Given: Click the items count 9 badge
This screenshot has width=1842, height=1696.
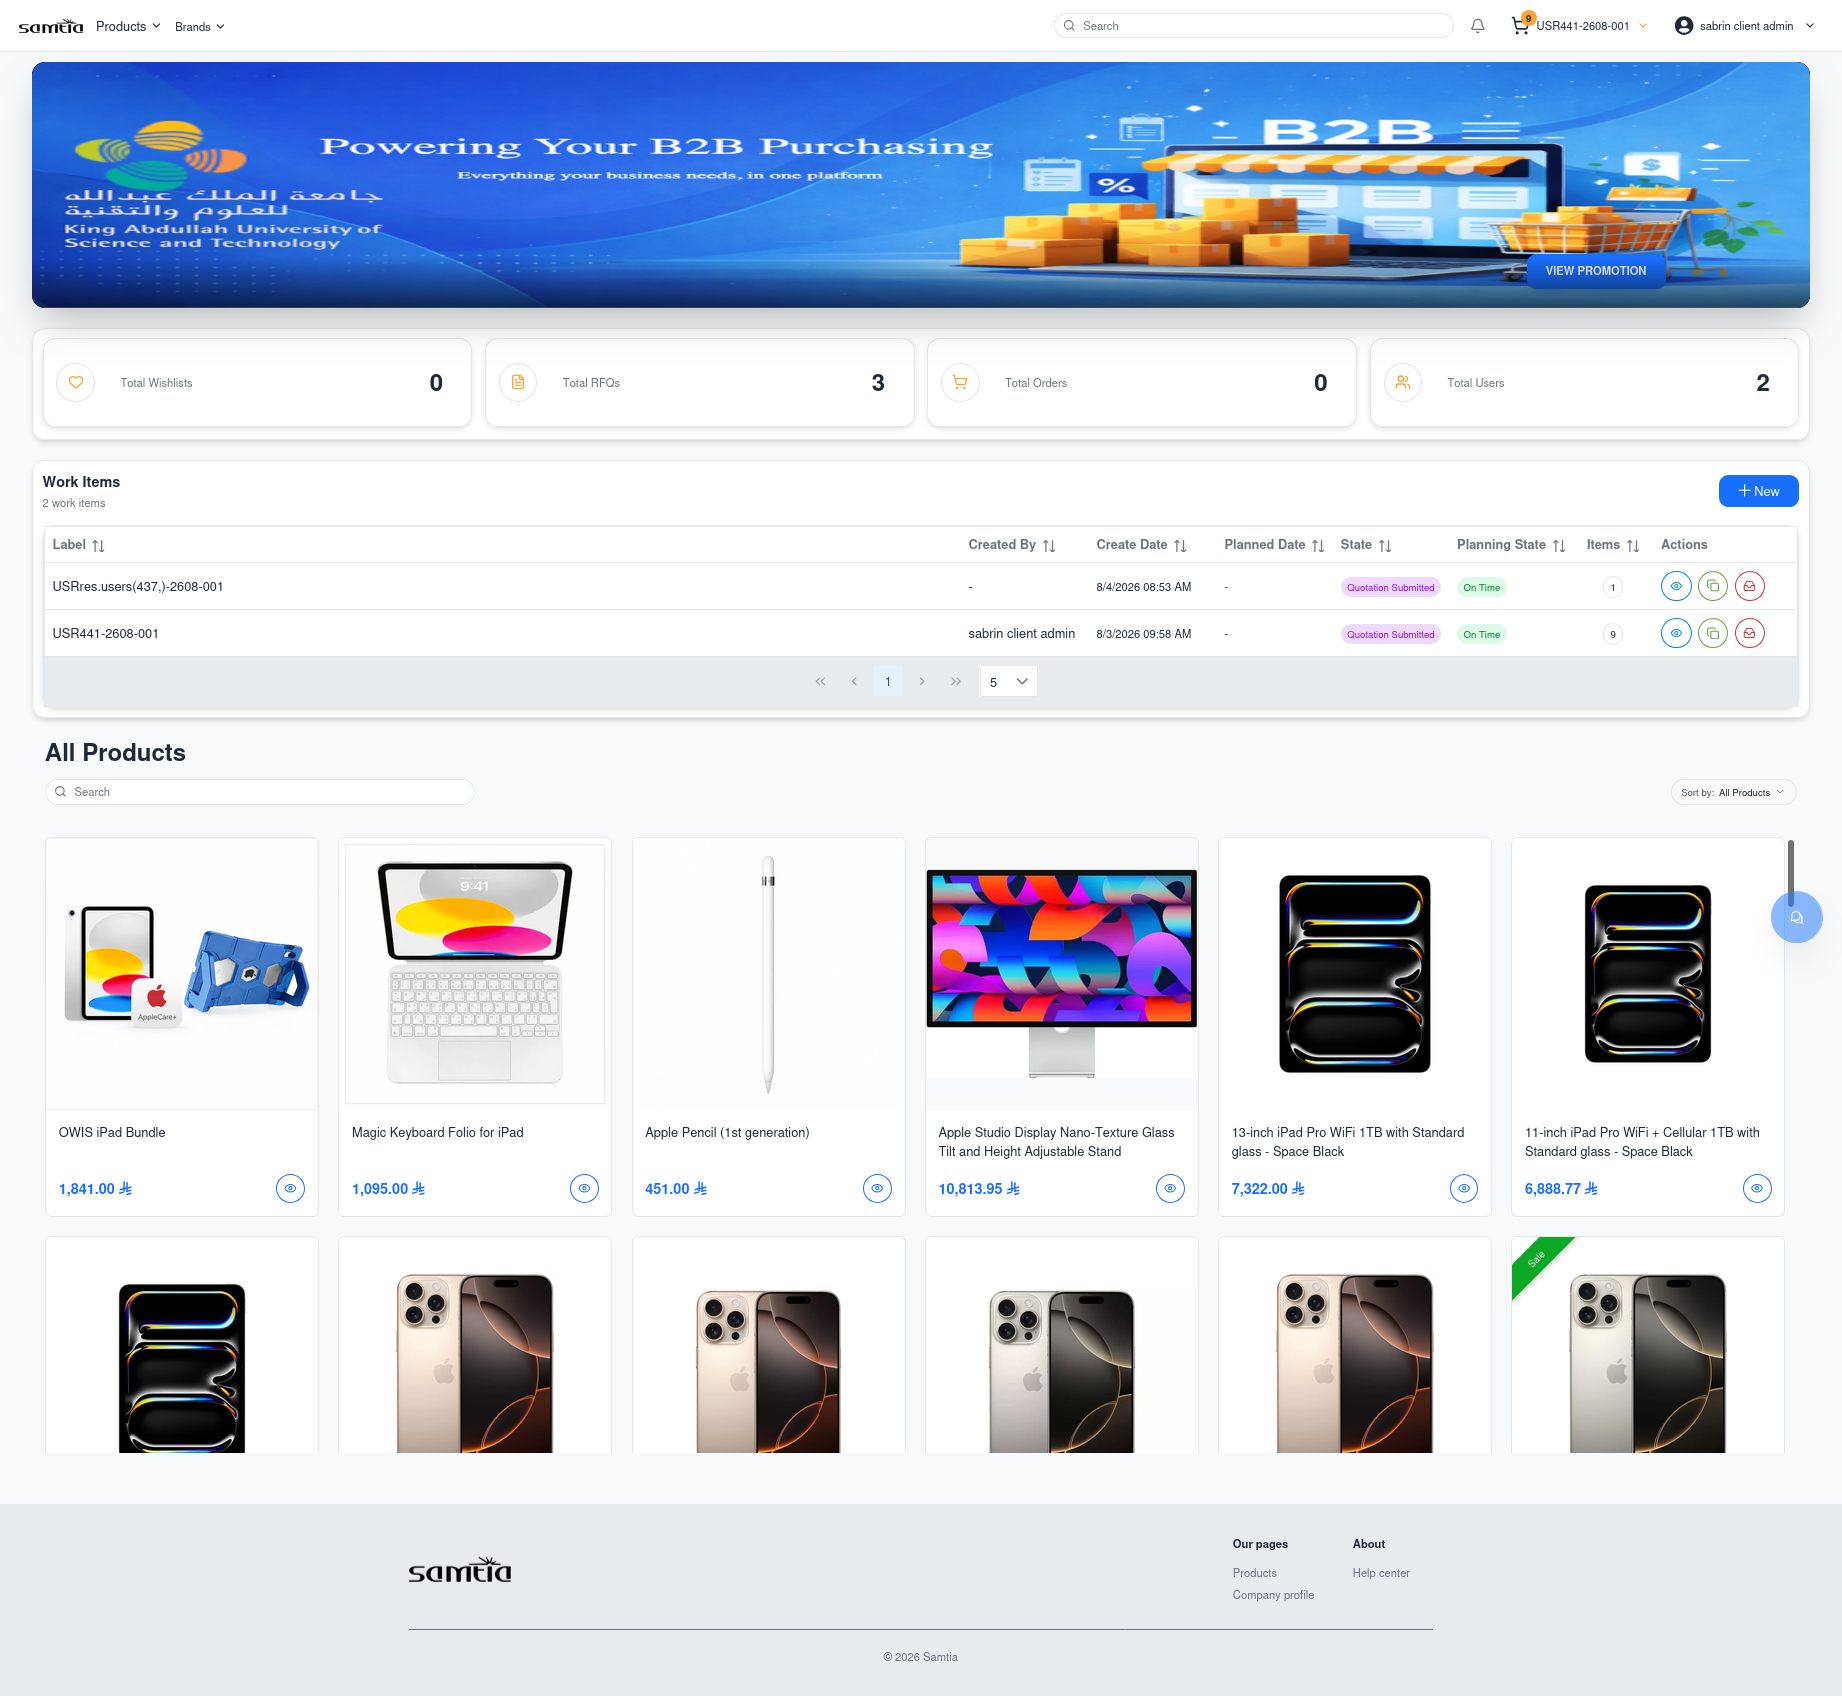Looking at the screenshot, I should [1613, 634].
